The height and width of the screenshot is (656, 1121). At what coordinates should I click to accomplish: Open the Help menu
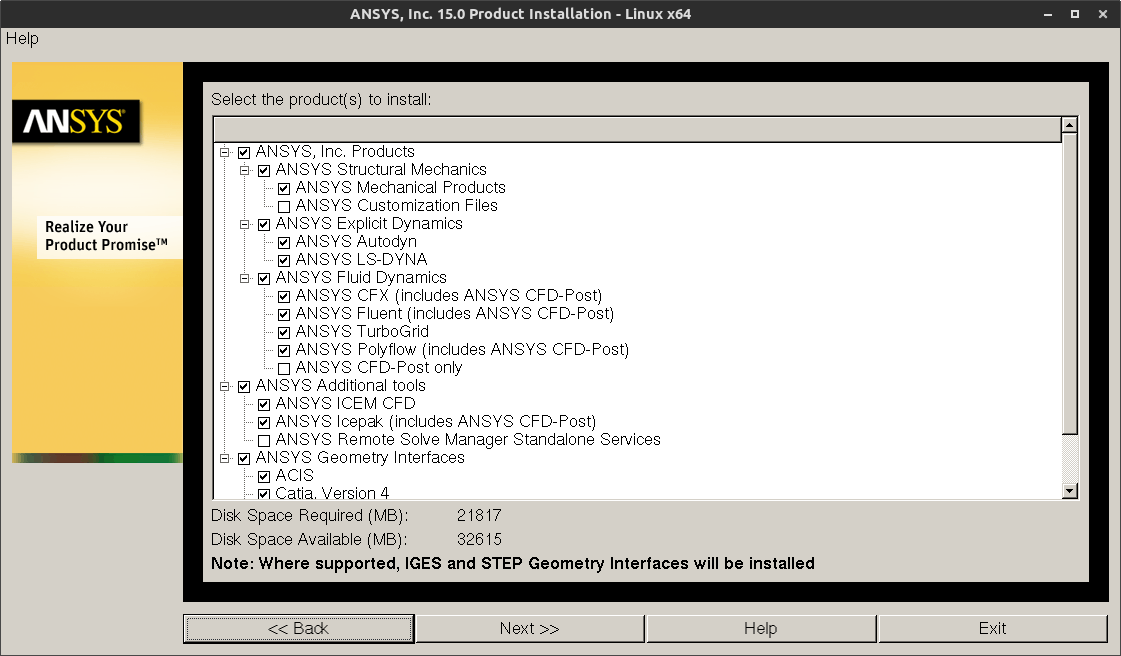[x=22, y=39]
